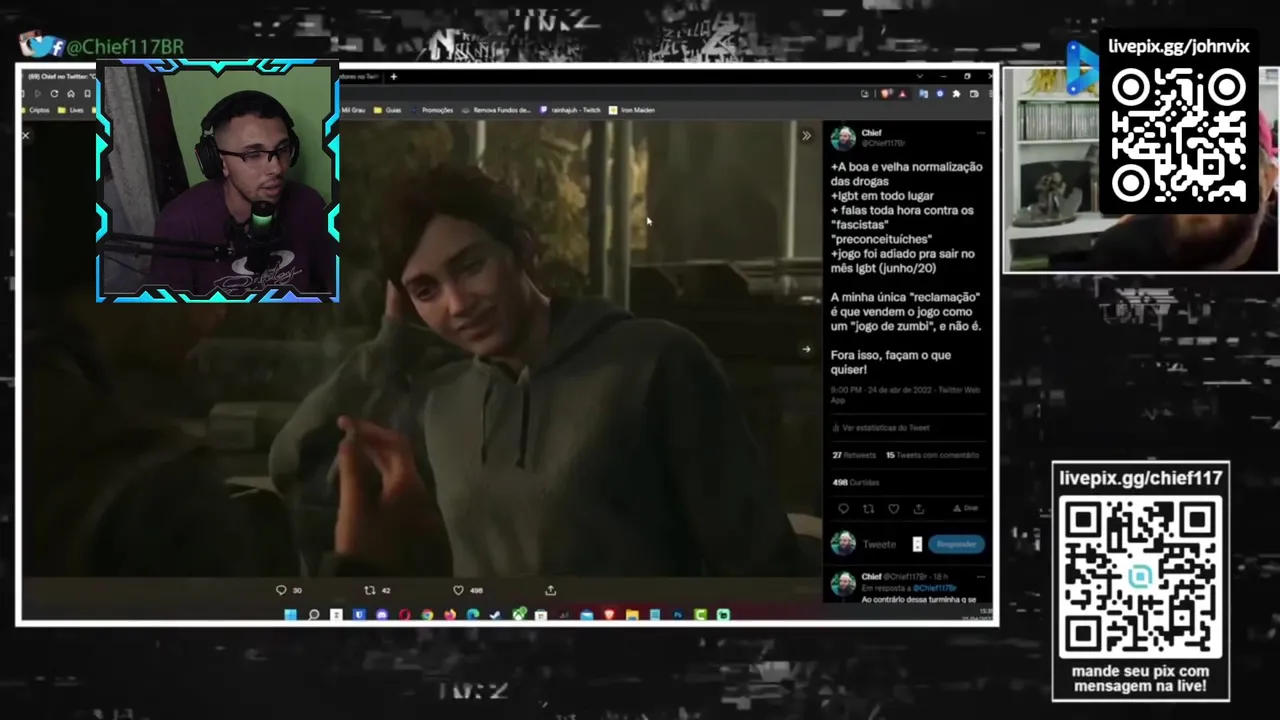Open Firefox from the taskbar

[x=450, y=615]
